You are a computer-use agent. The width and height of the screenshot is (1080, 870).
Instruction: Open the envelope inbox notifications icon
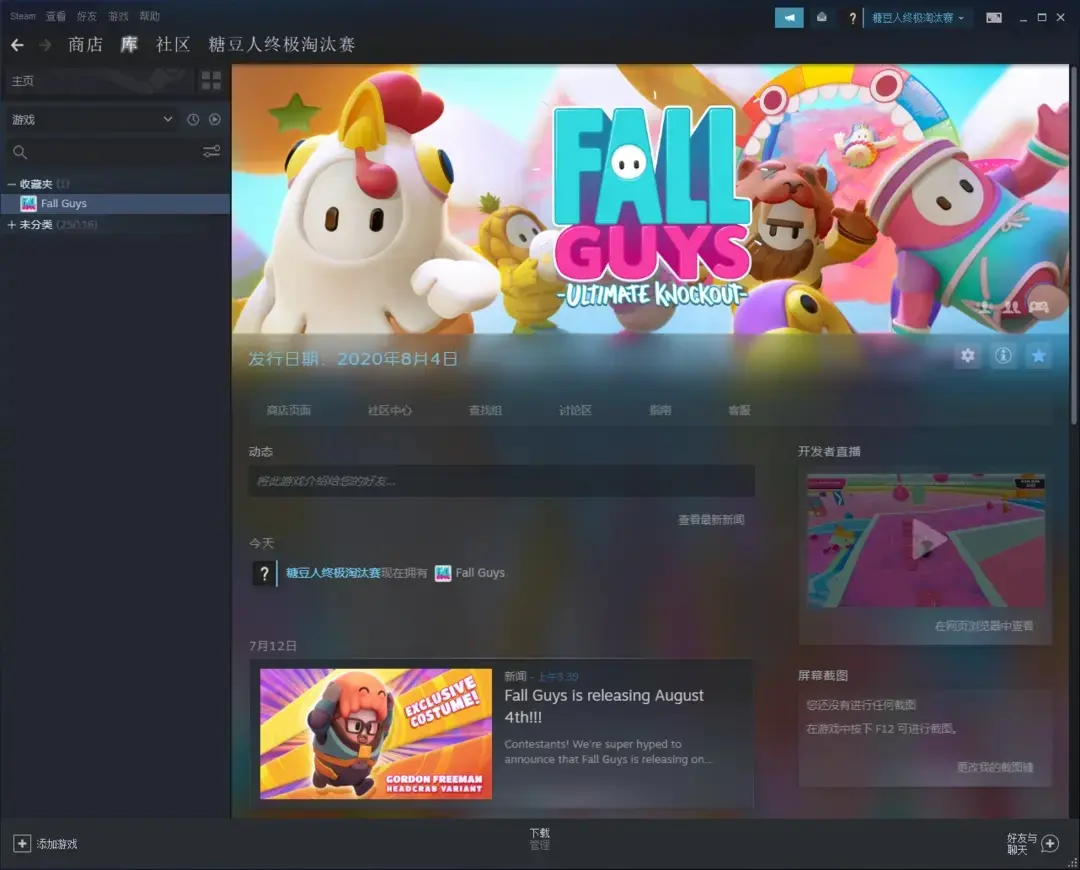822,17
